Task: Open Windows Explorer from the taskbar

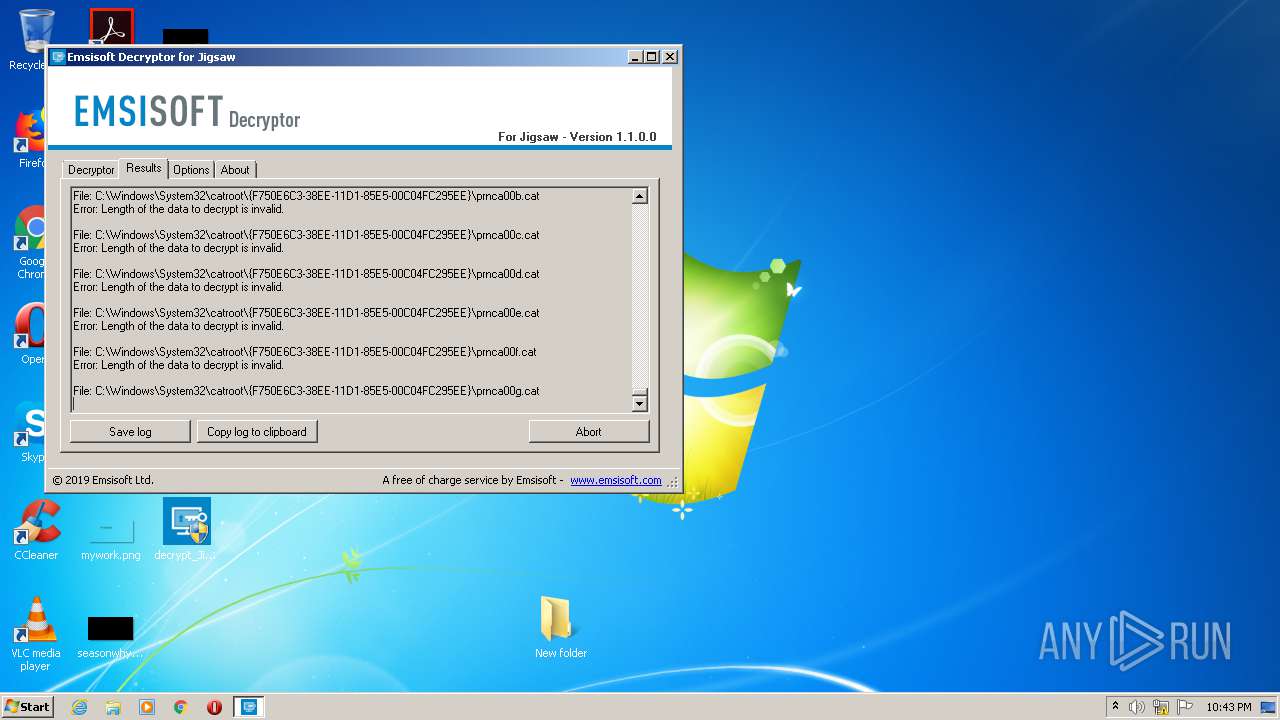Action: coord(113,707)
